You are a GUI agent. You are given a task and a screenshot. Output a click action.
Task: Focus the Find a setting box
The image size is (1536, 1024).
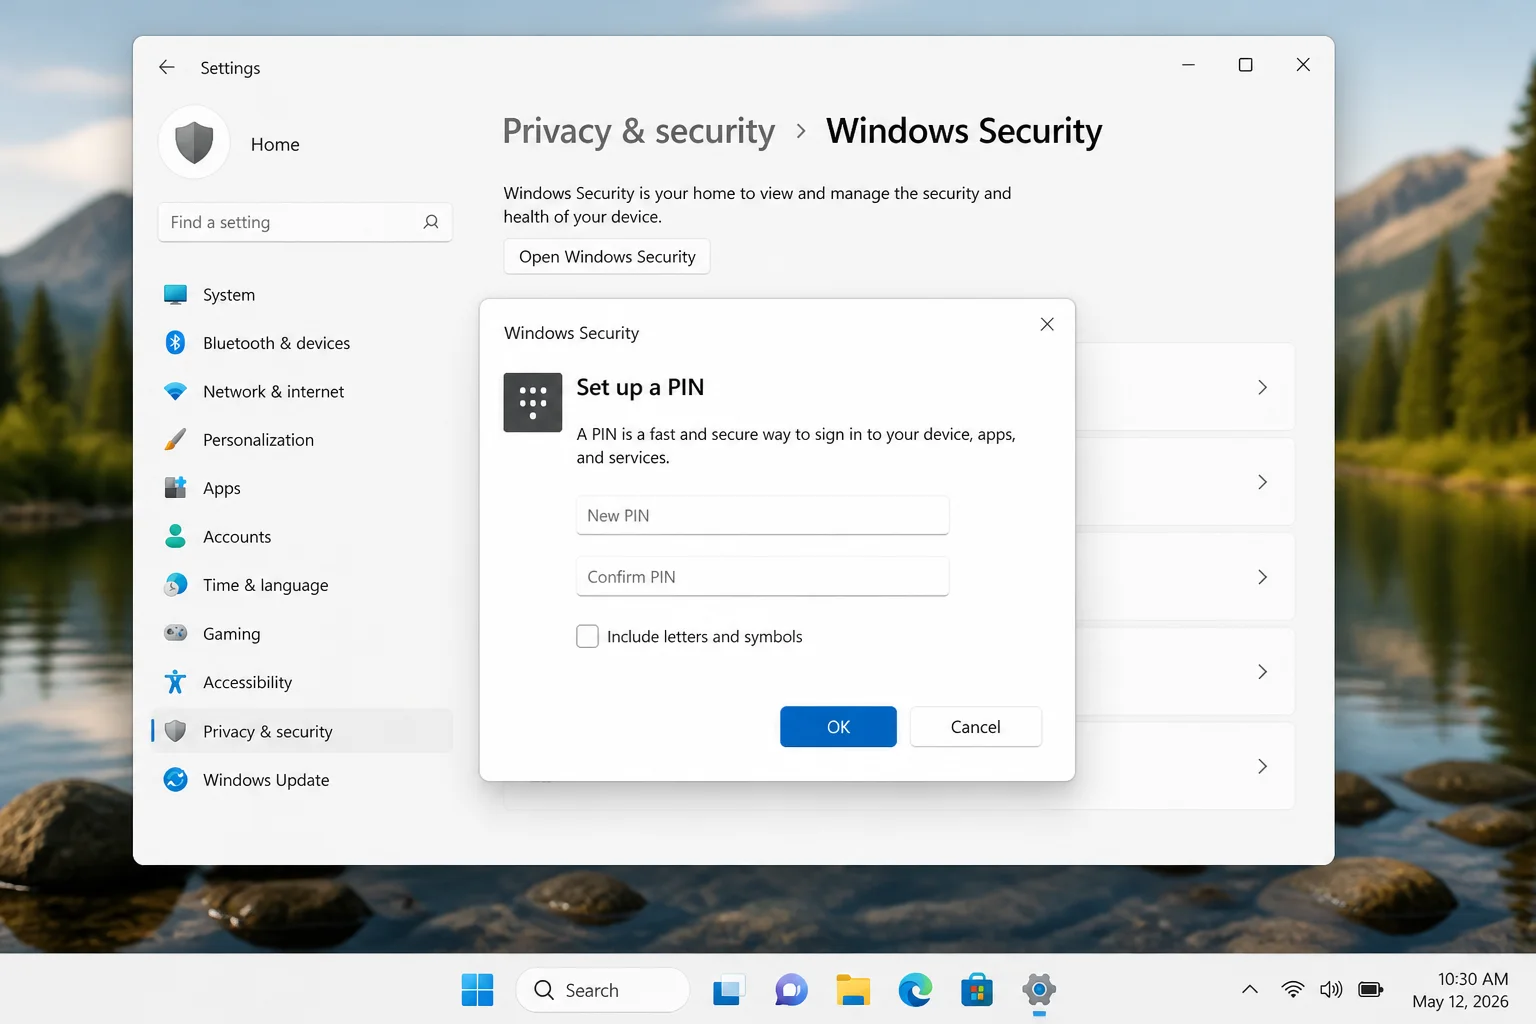click(305, 222)
